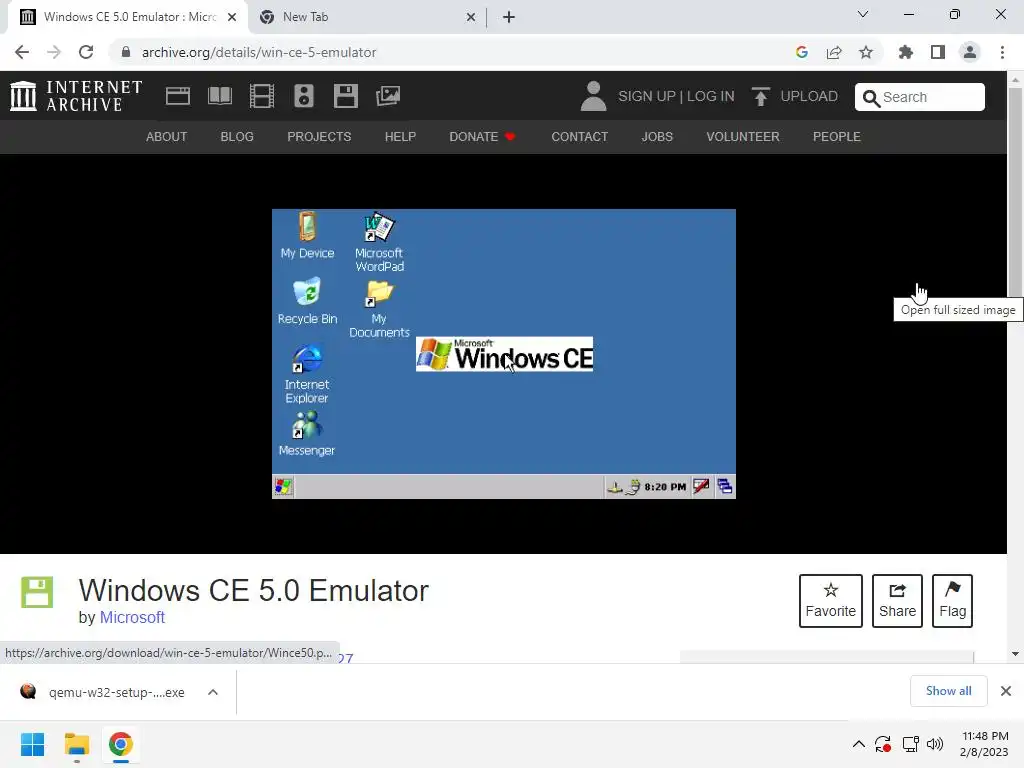Click the Share button
The height and width of the screenshot is (768, 1024).
pos(897,601)
